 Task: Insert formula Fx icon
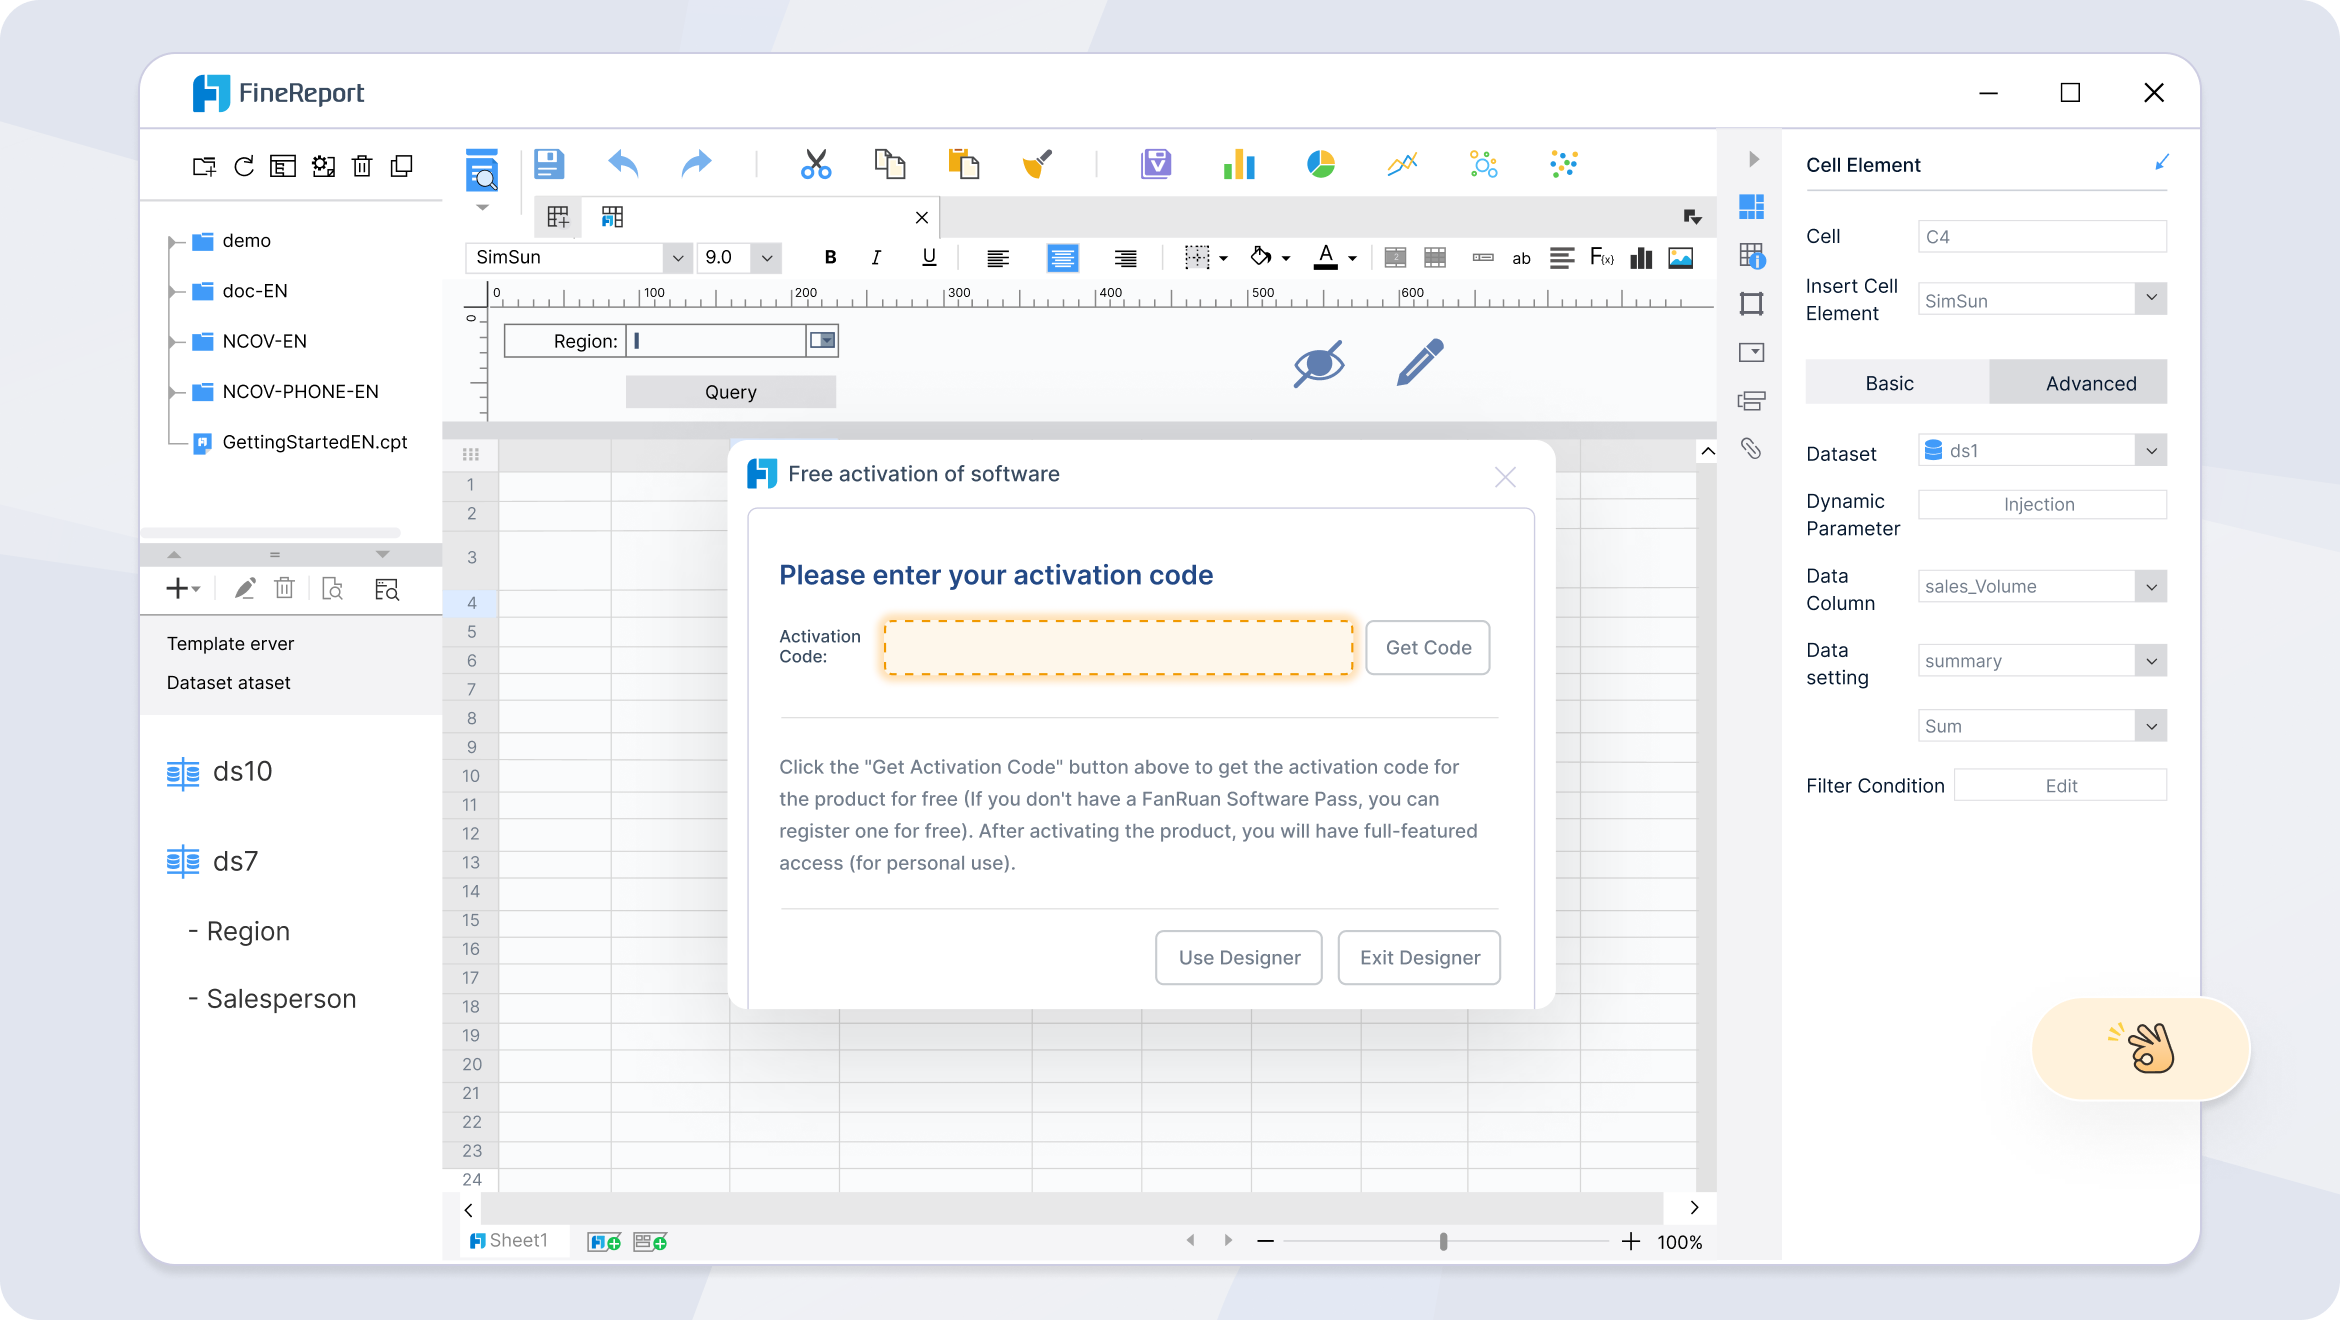(1601, 258)
